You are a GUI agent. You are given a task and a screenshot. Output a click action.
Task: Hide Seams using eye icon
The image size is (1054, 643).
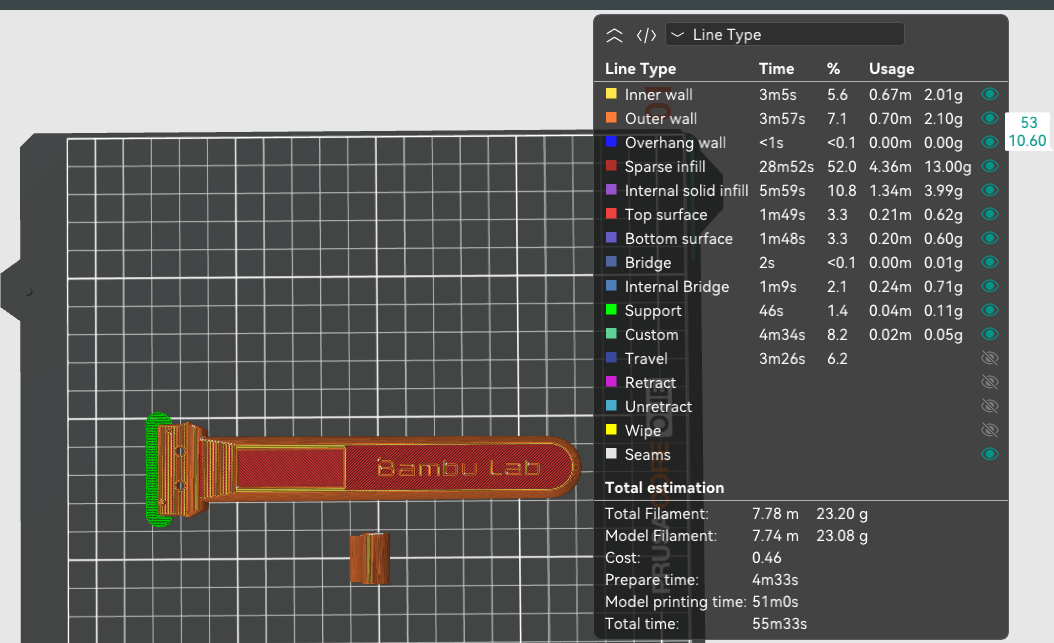(990, 454)
